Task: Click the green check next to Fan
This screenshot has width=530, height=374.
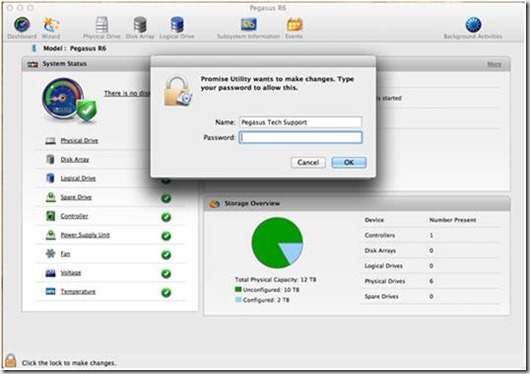Action: [166, 255]
